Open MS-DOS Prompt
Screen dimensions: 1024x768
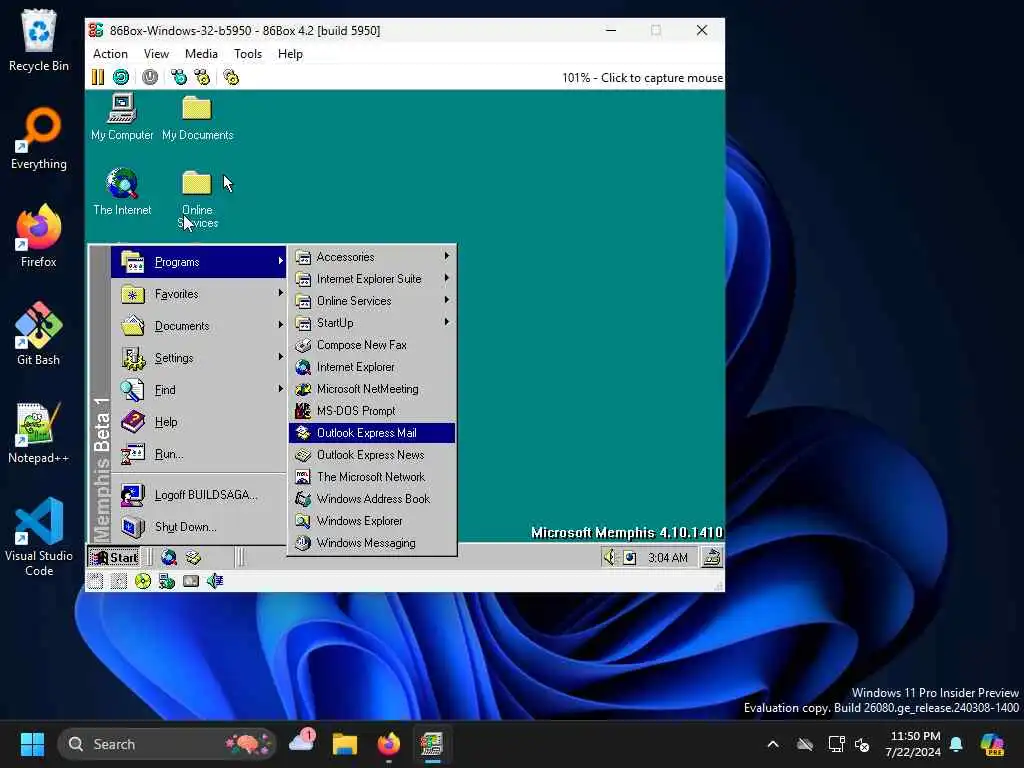click(372, 411)
